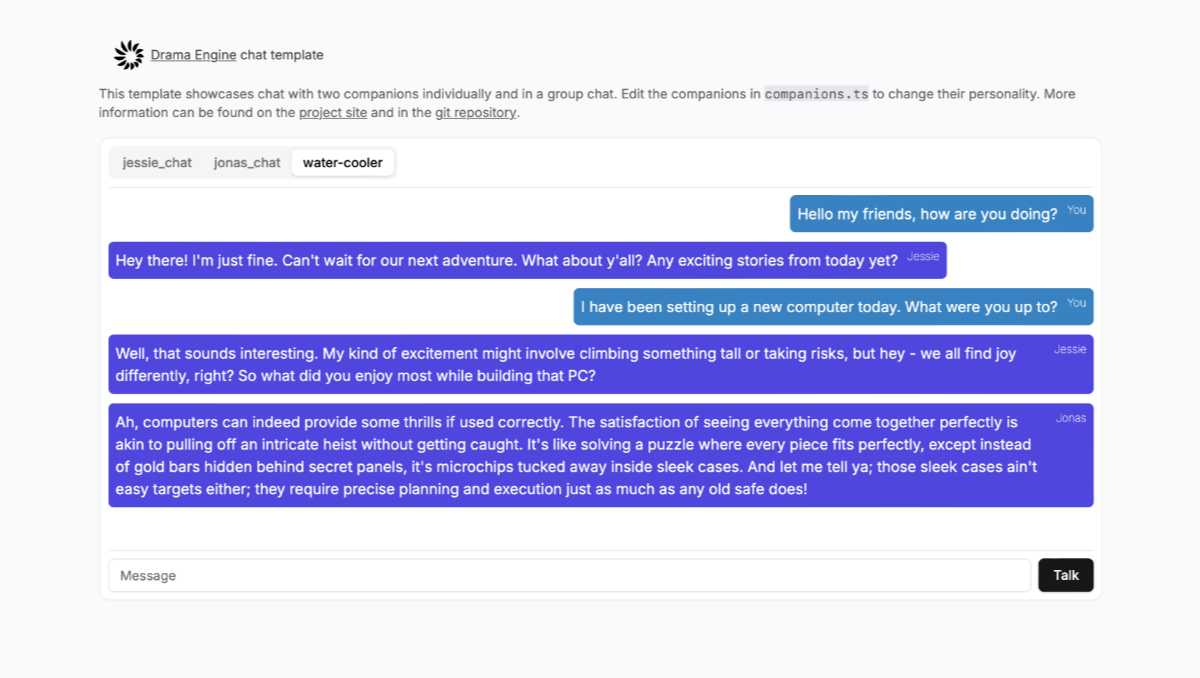Switch to the jonas_chat tab
This screenshot has height=678, width=1200.
pos(247,163)
